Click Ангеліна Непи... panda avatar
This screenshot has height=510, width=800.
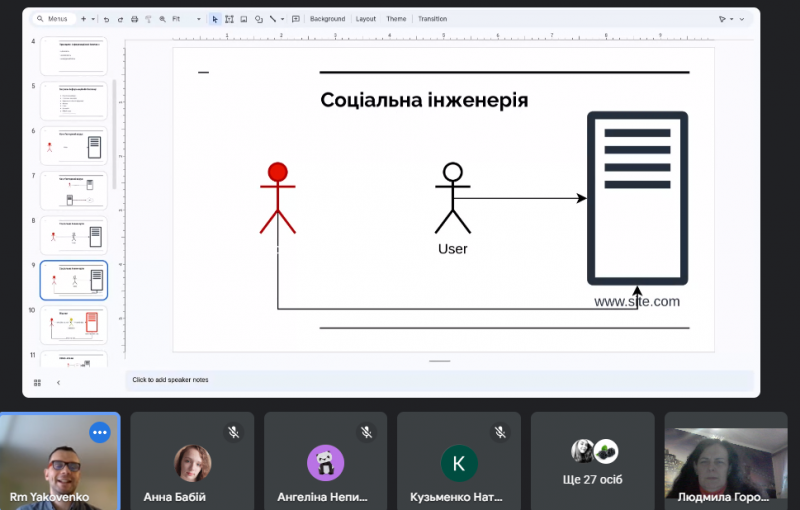[326, 463]
